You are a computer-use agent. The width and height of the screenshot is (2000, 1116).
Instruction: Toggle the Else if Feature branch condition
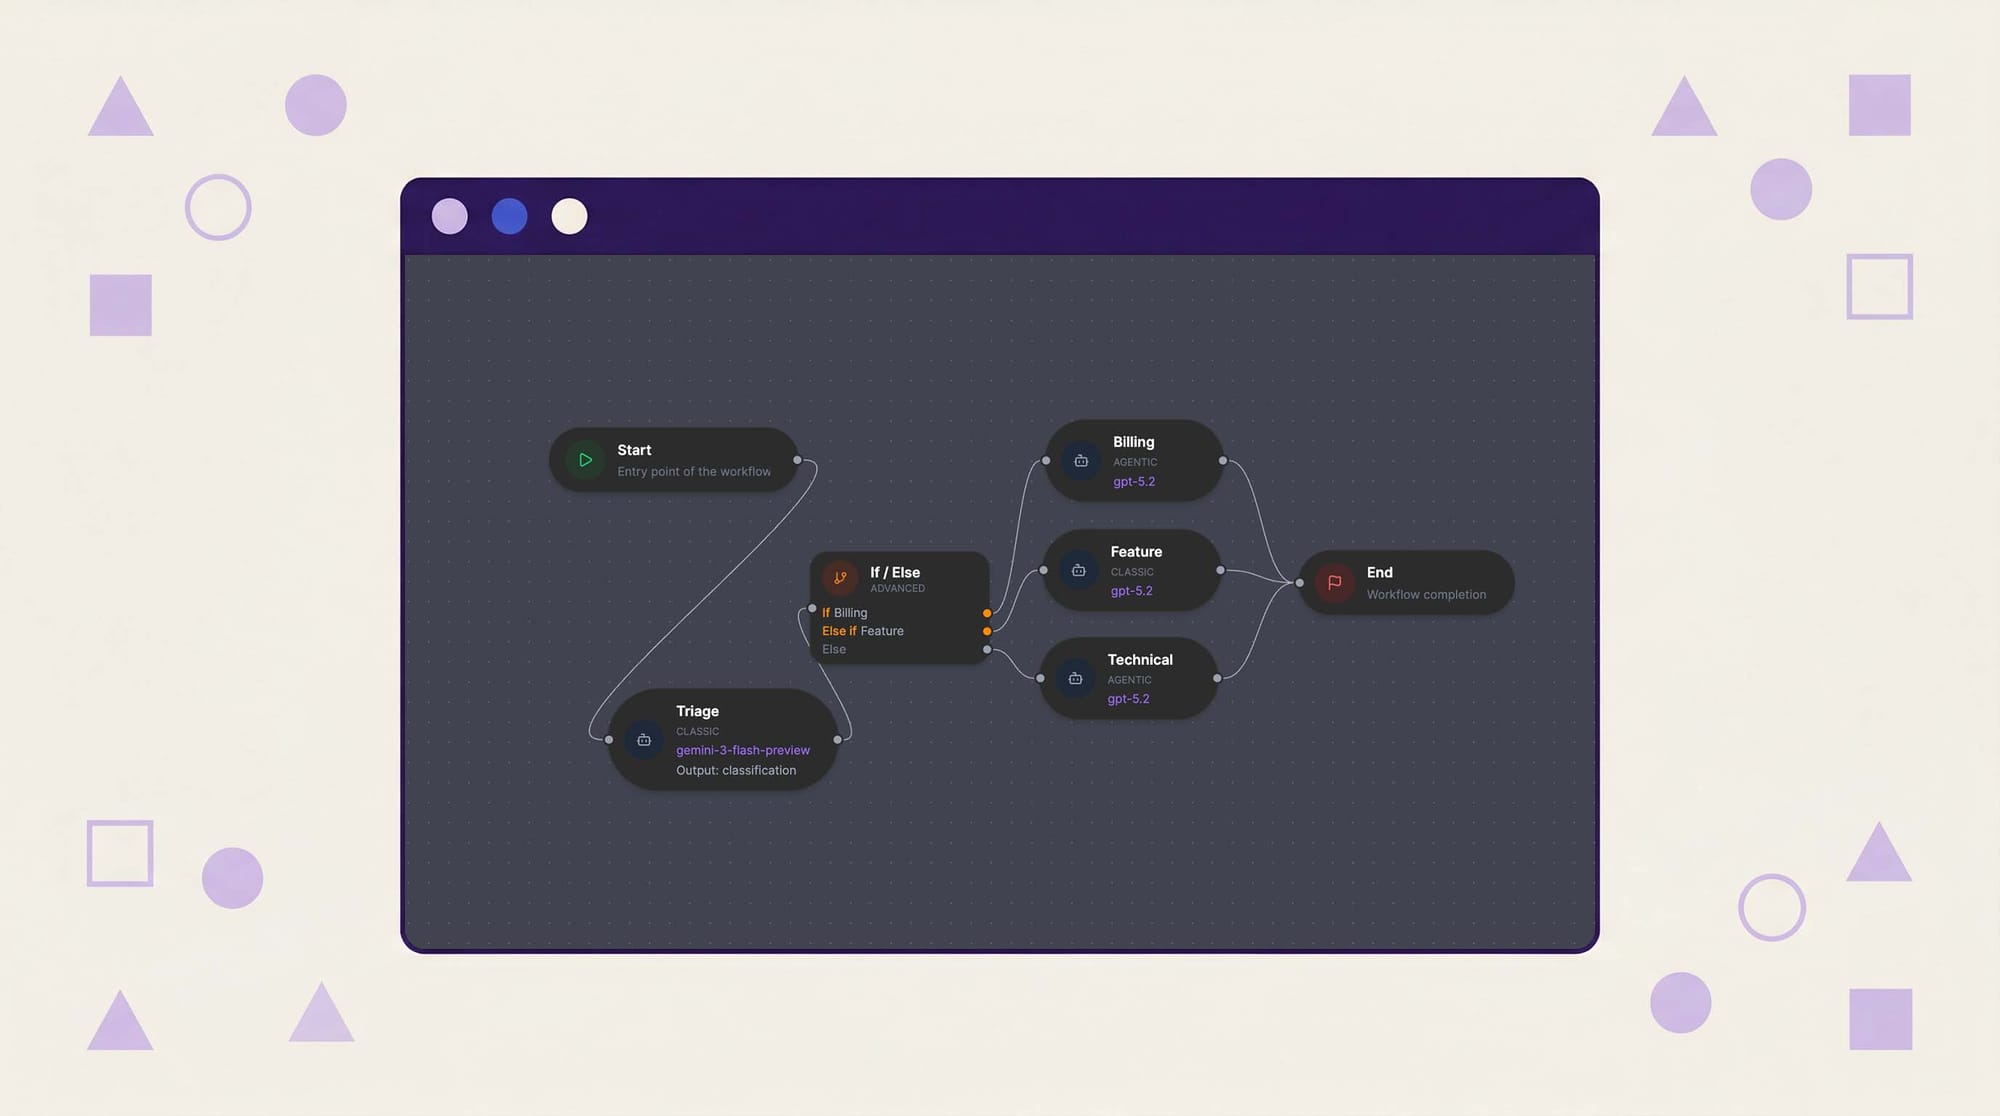(x=862, y=631)
